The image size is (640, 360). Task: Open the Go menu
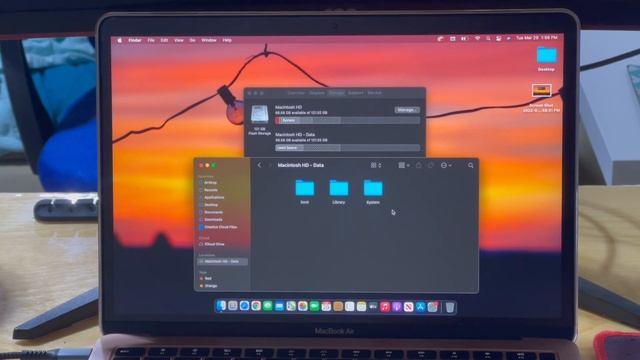pos(192,40)
